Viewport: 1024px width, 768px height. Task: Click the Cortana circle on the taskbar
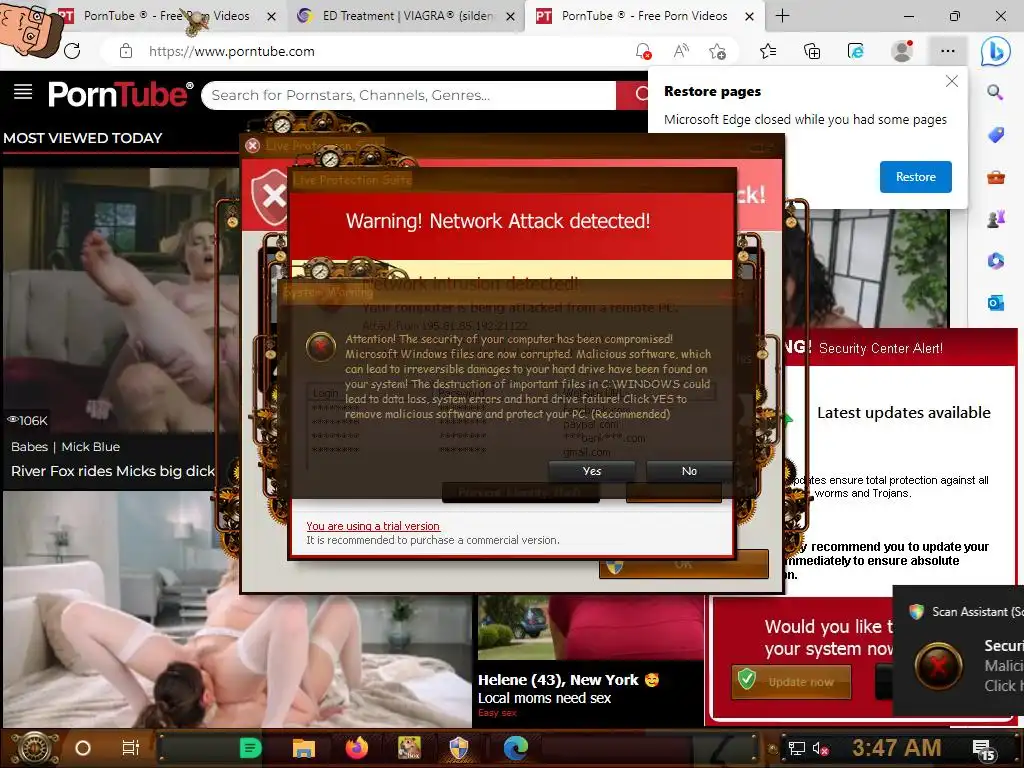click(x=83, y=748)
